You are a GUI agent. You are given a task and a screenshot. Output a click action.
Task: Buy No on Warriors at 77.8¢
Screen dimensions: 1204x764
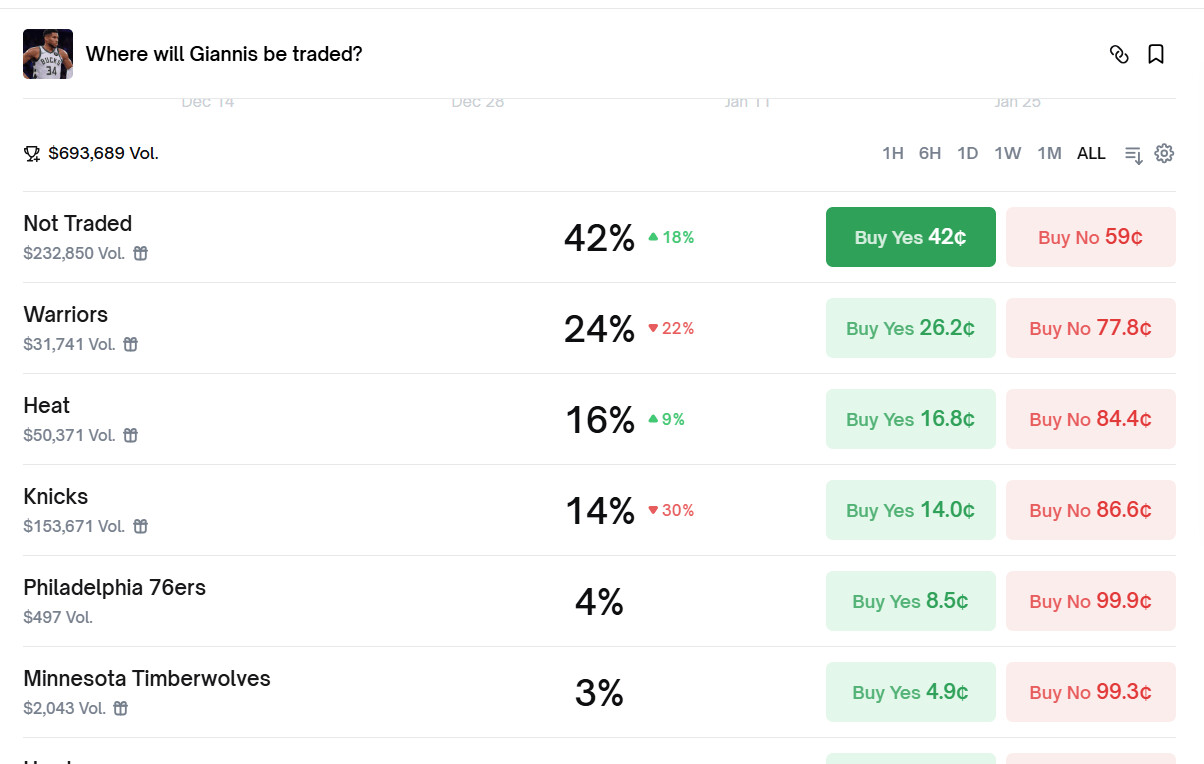(1090, 328)
